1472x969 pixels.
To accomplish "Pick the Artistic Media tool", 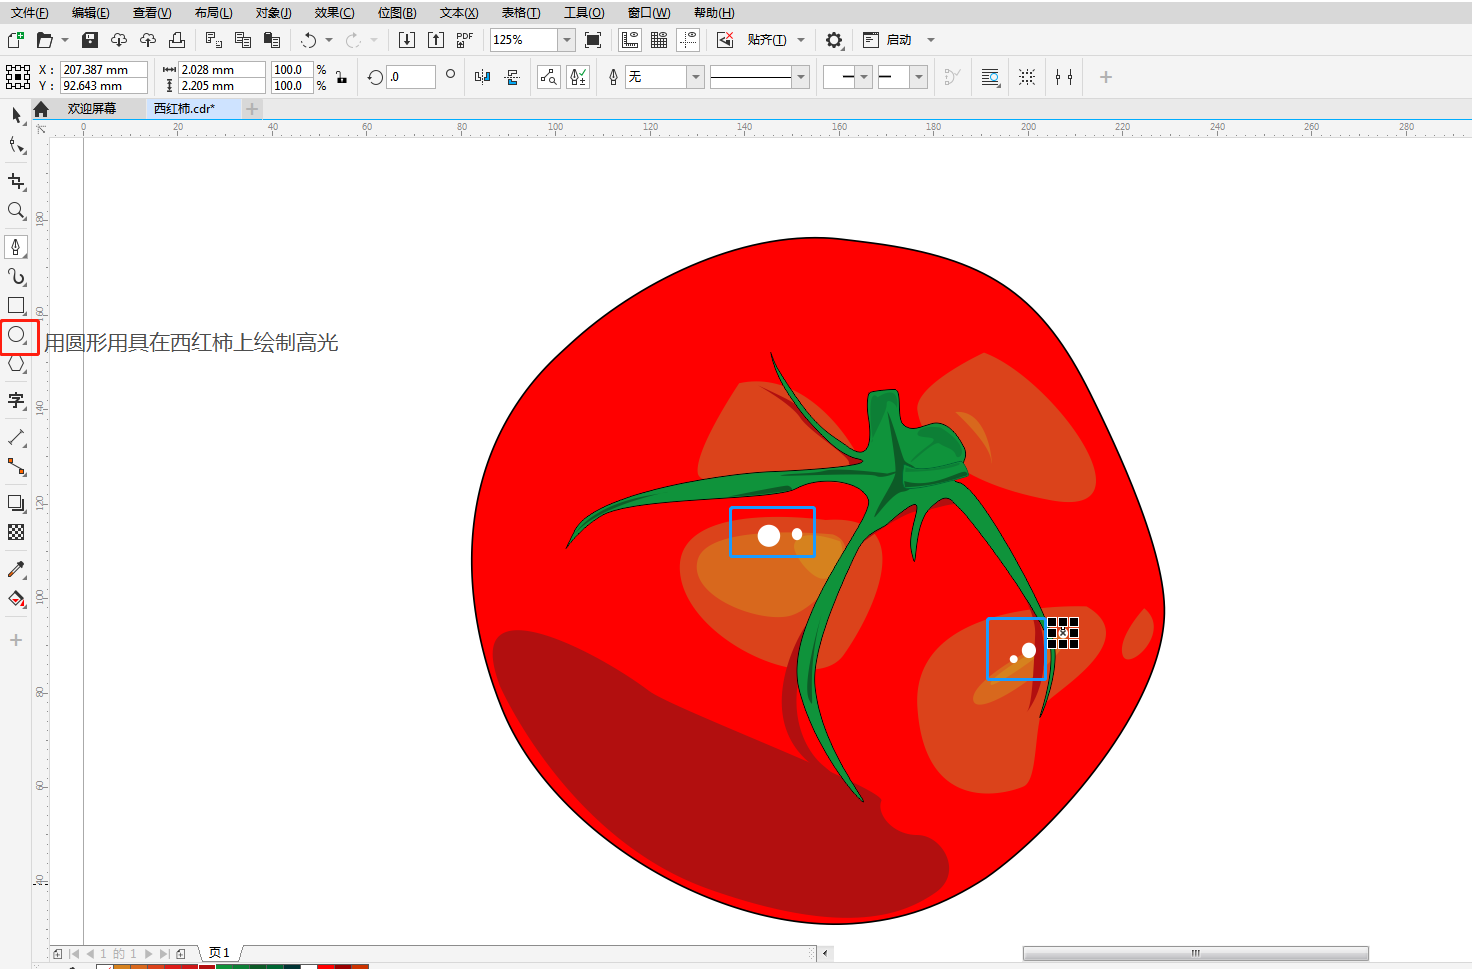I will coord(16,276).
